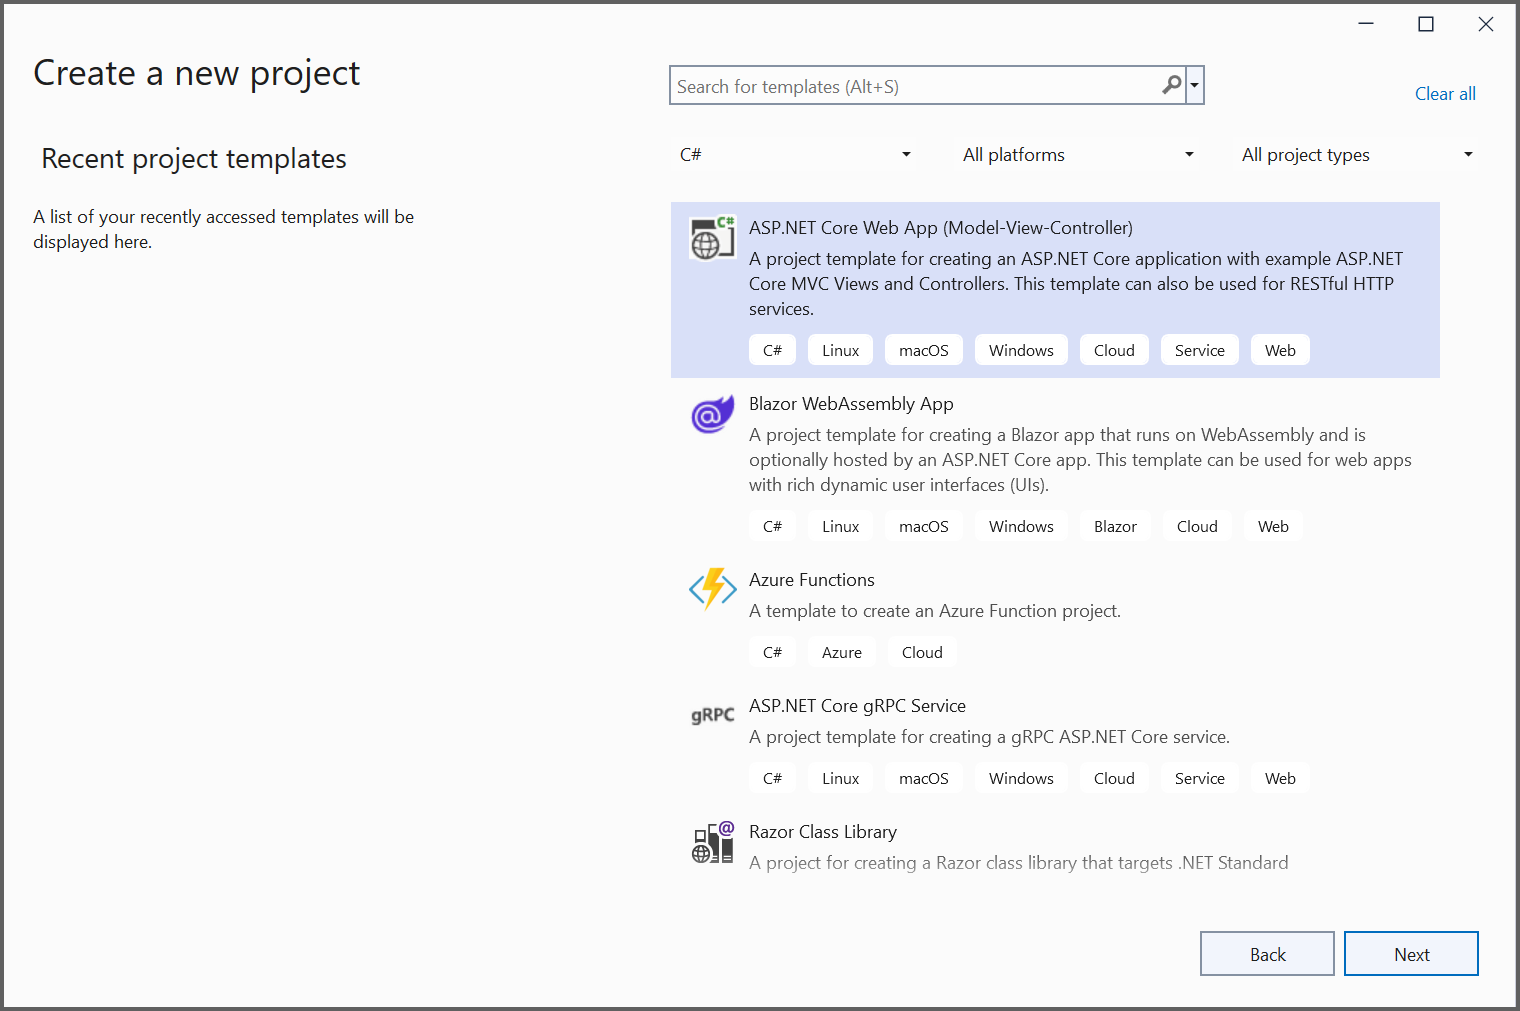1520x1011 pixels.
Task: Click the Razor Class Library icon
Action: [712, 843]
